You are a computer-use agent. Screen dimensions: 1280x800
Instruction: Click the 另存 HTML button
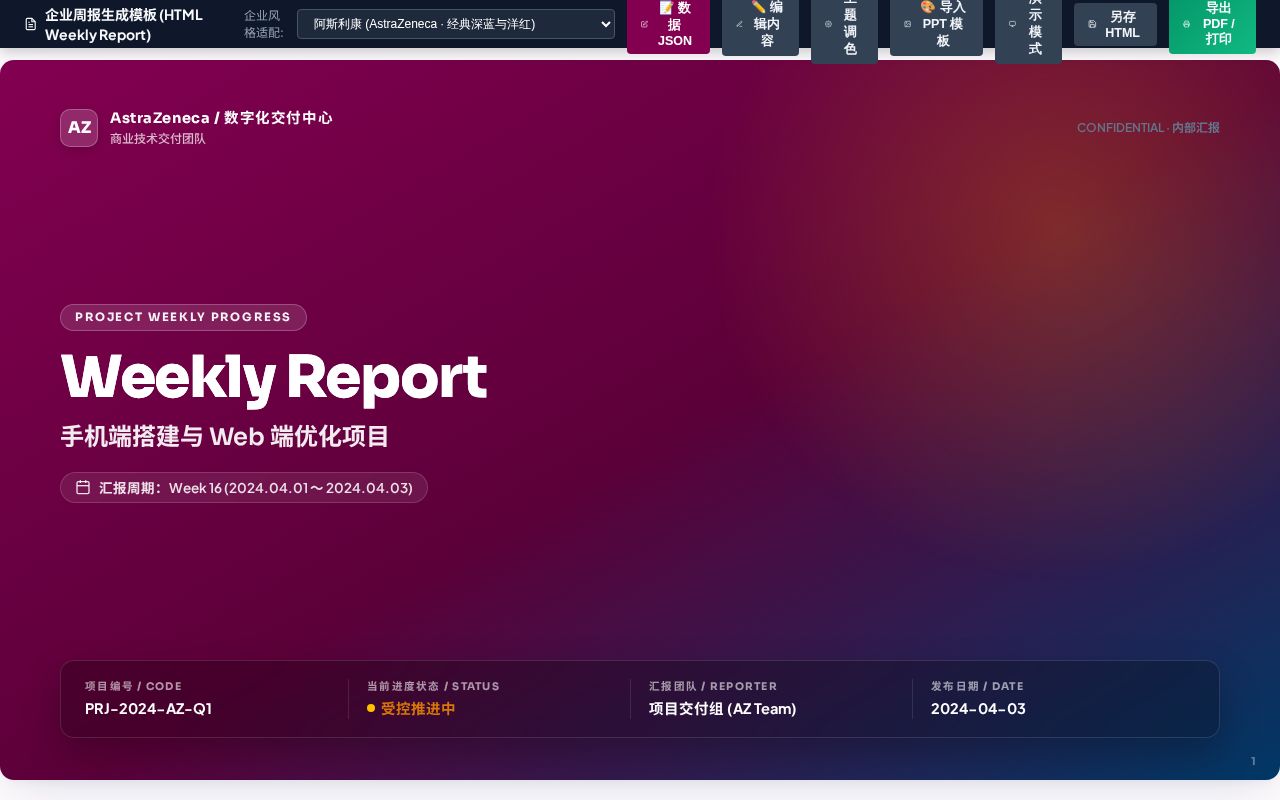click(1115, 24)
